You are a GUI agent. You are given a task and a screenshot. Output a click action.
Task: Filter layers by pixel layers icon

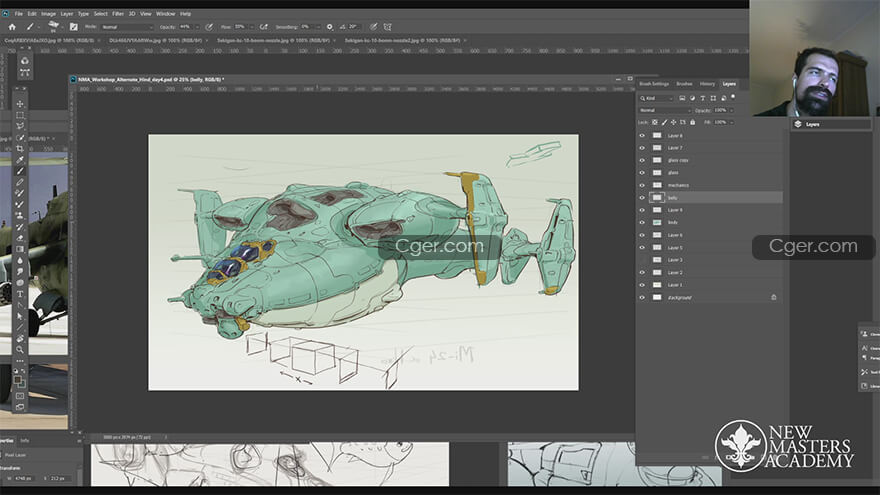(x=682, y=98)
